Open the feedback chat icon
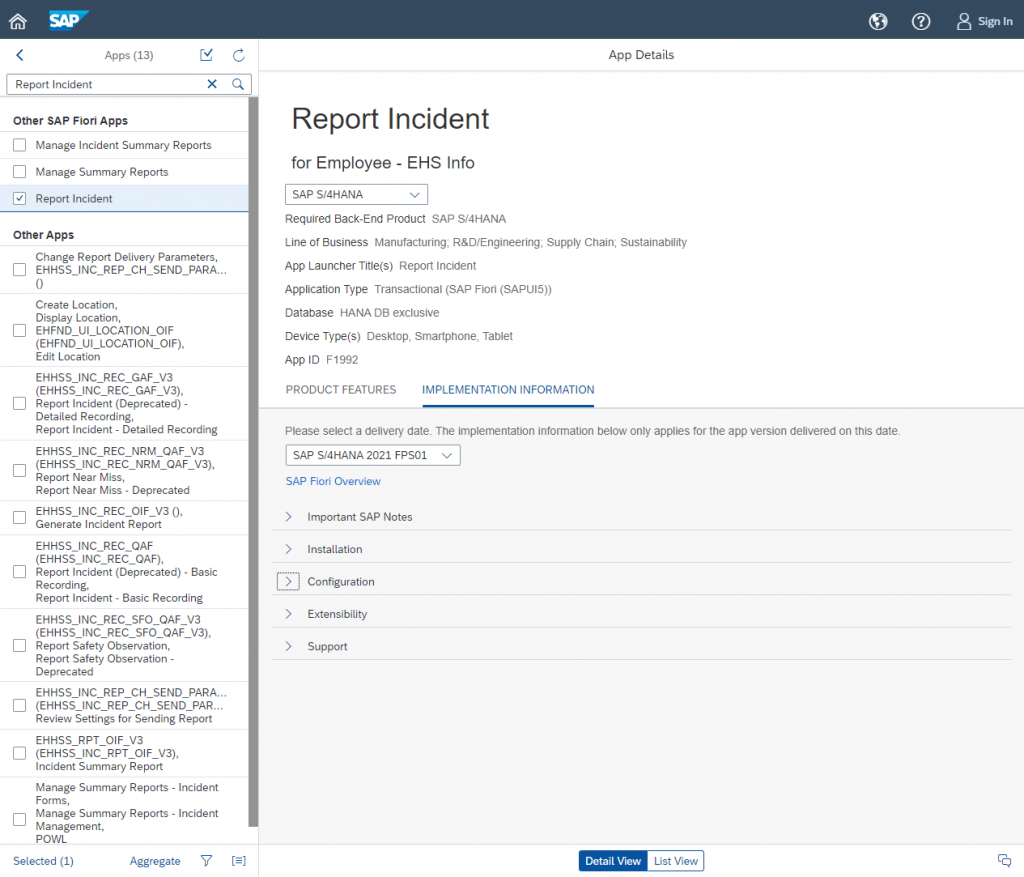The image size is (1024, 877). point(1004,860)
